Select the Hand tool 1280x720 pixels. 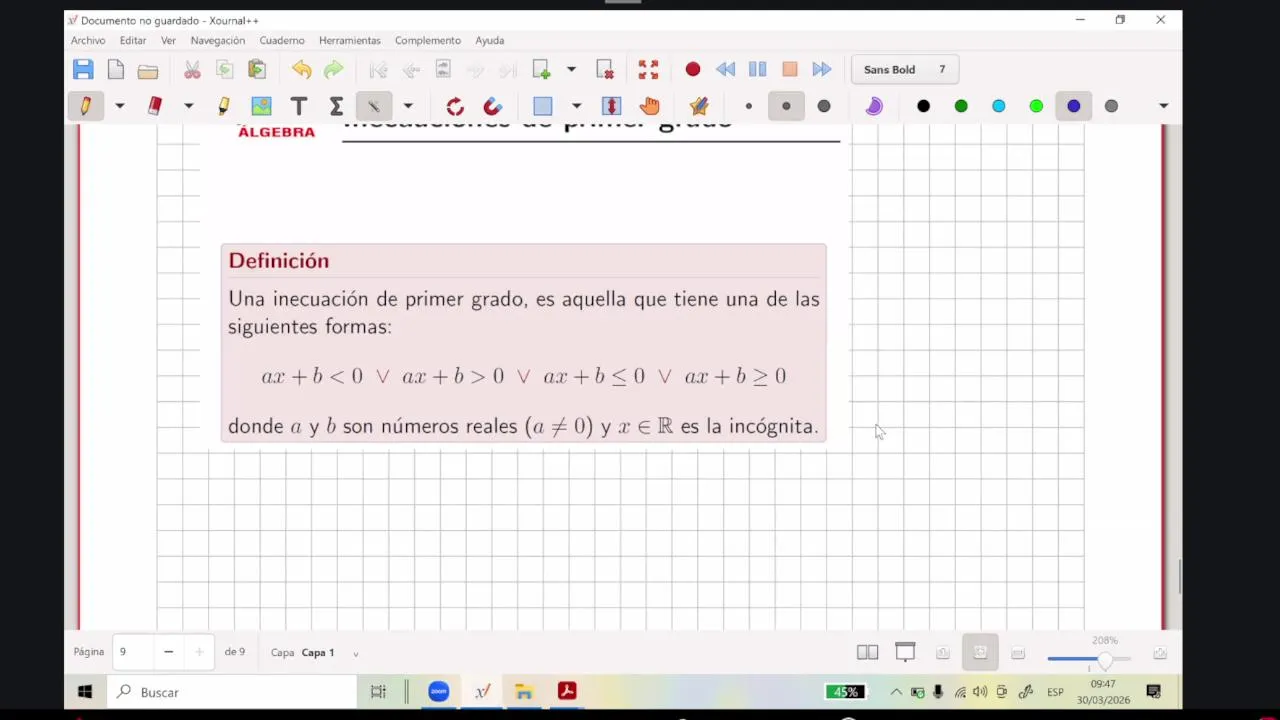649,106
